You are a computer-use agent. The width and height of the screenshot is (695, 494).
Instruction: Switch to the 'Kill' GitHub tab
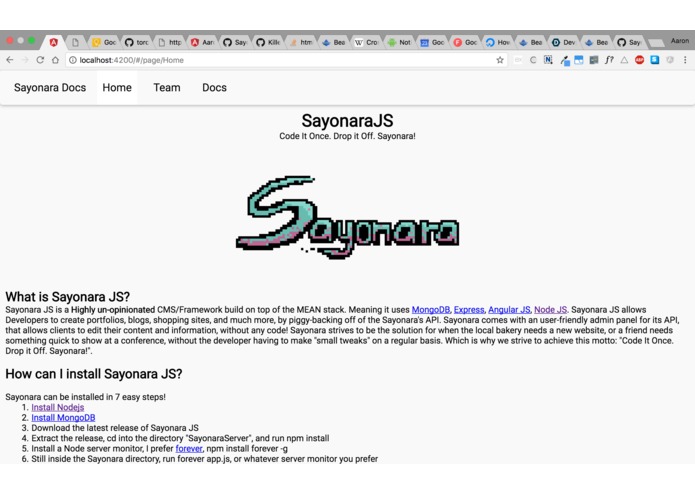tap(269, 42)
